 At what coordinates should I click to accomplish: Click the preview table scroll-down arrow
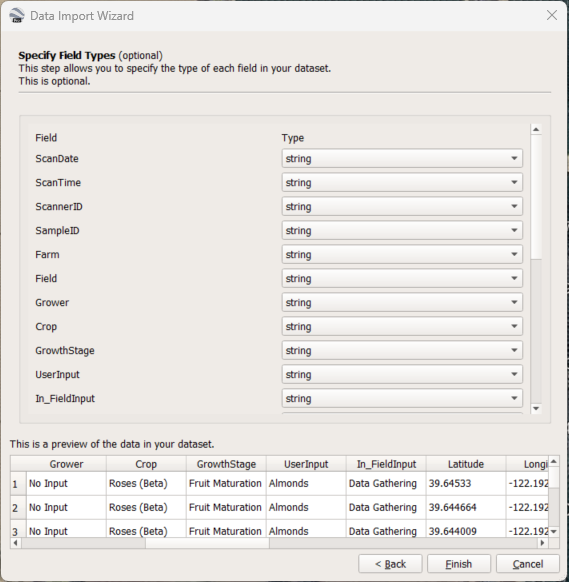pos(554,532)
